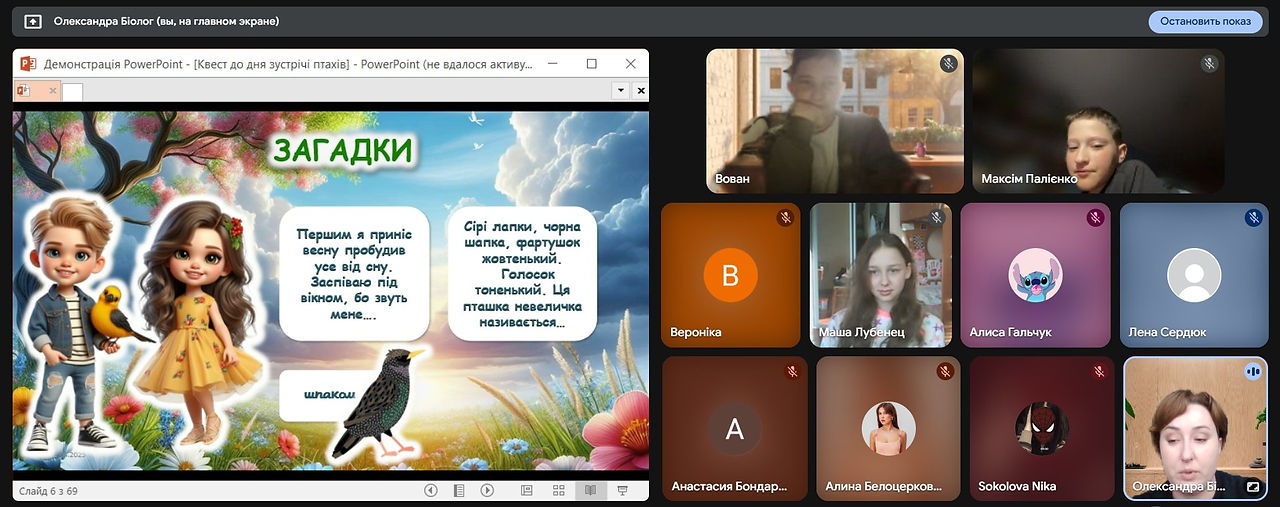The height and width of the screenshot is (507, 1280).
Task: Start Slide Show from status bar icon
Action: (x=621, y=490)
